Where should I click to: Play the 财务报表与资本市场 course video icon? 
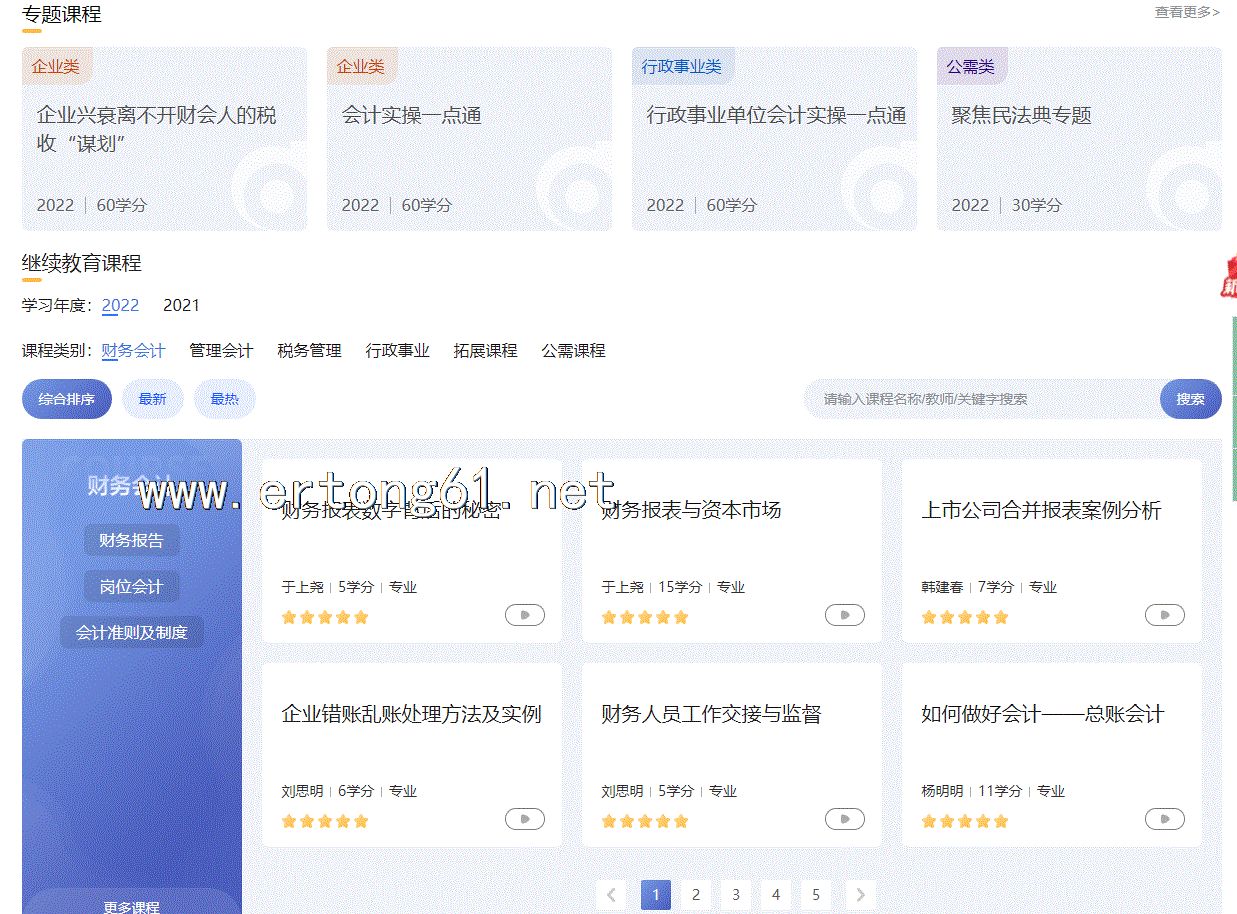click(844, 615)
